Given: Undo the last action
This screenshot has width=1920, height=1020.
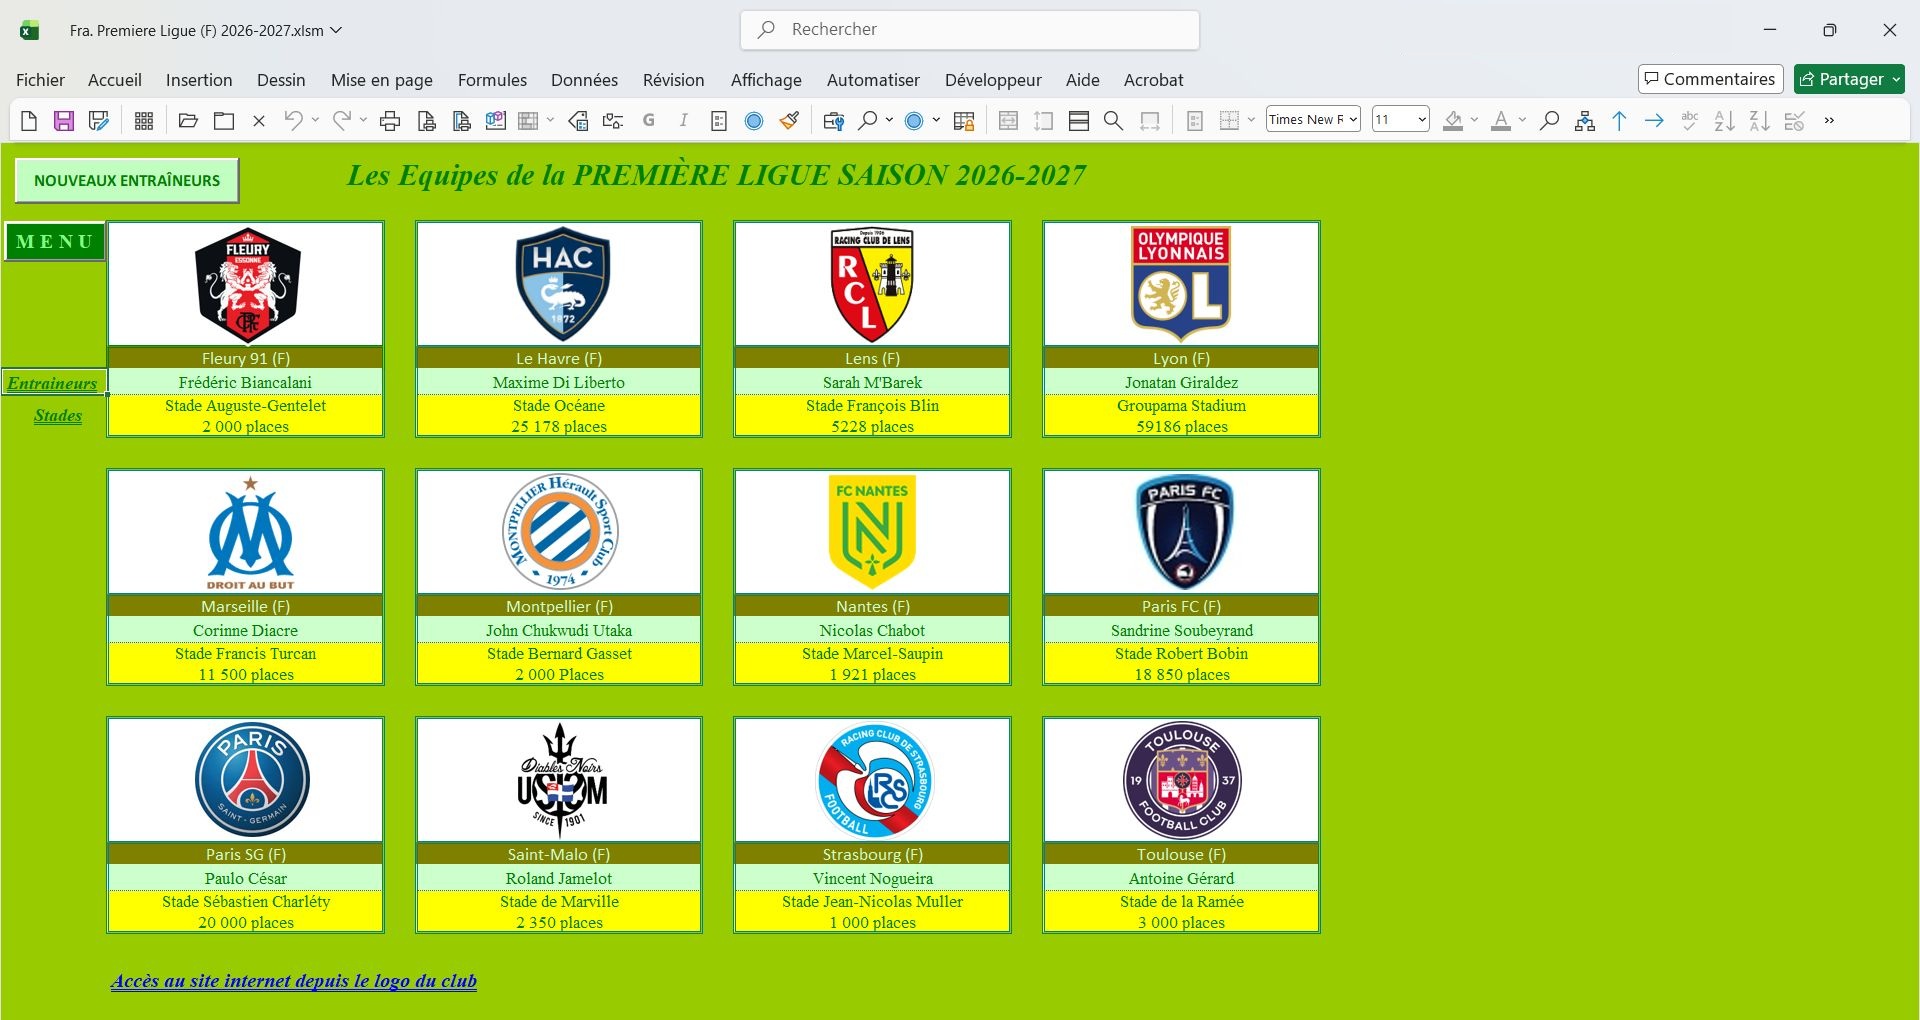Looking at the screenshot, I should pyautogui.click(x=293, y=121).
